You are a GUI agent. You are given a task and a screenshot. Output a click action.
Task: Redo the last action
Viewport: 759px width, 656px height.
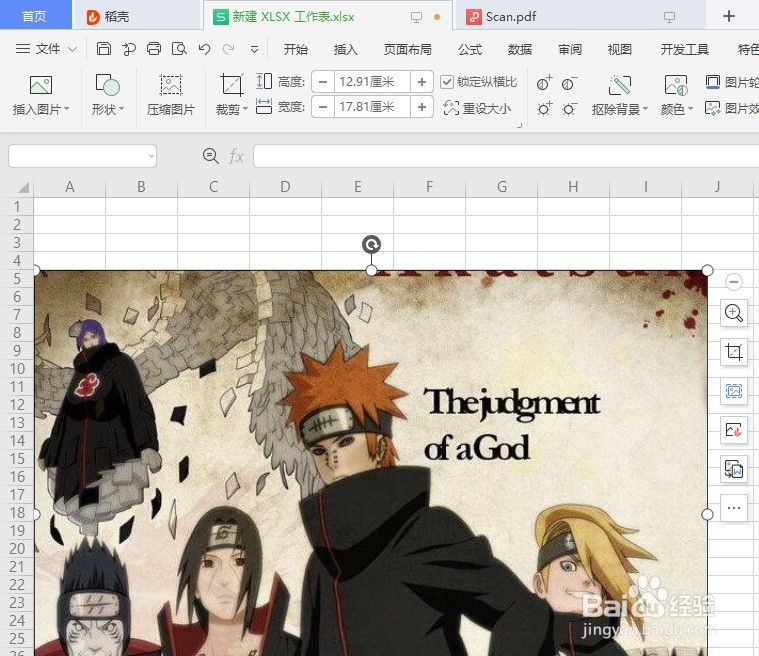[228, 48]
